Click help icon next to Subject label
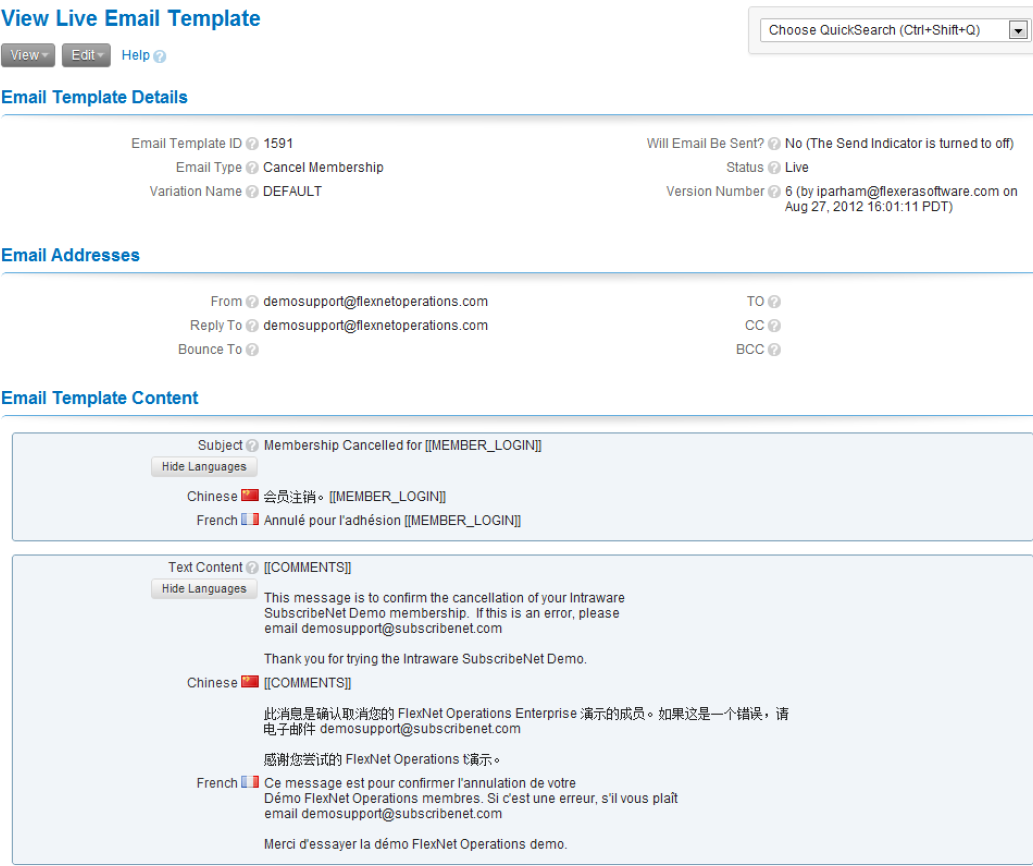The width and height of the screenshot is (1033, 866). (x=252, y=446)
